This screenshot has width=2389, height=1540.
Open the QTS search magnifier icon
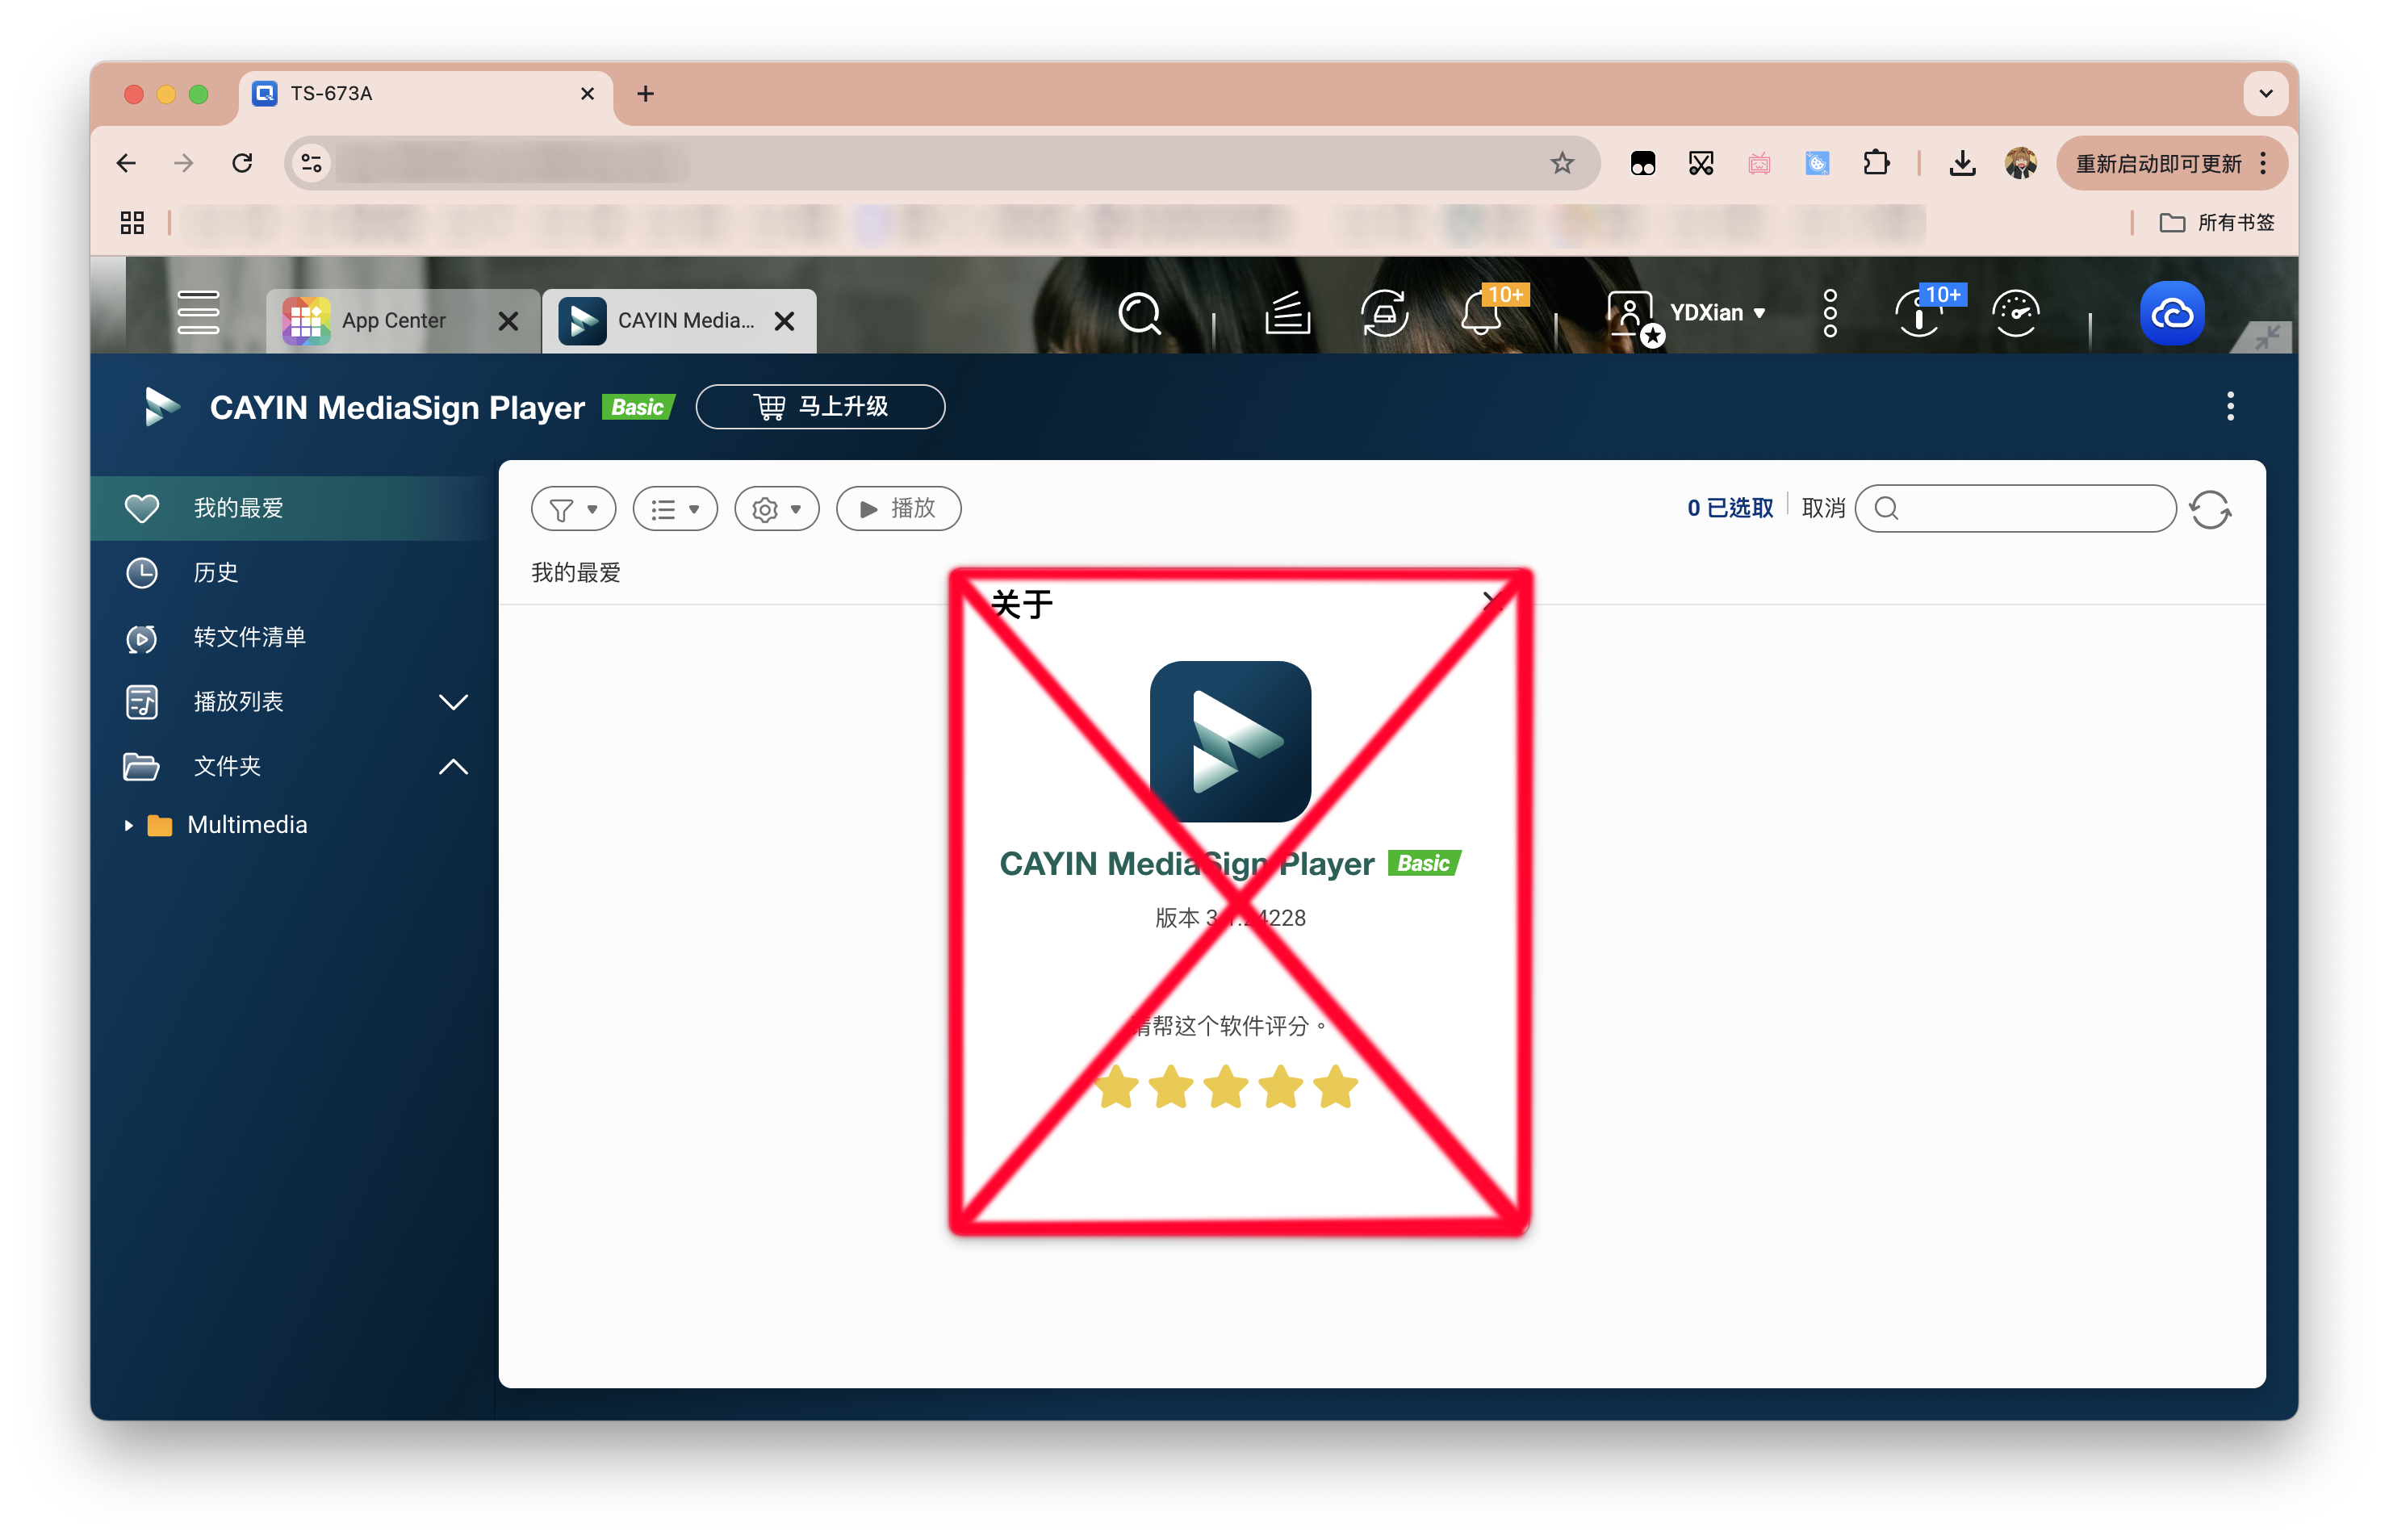click(x=1139, y=314)
